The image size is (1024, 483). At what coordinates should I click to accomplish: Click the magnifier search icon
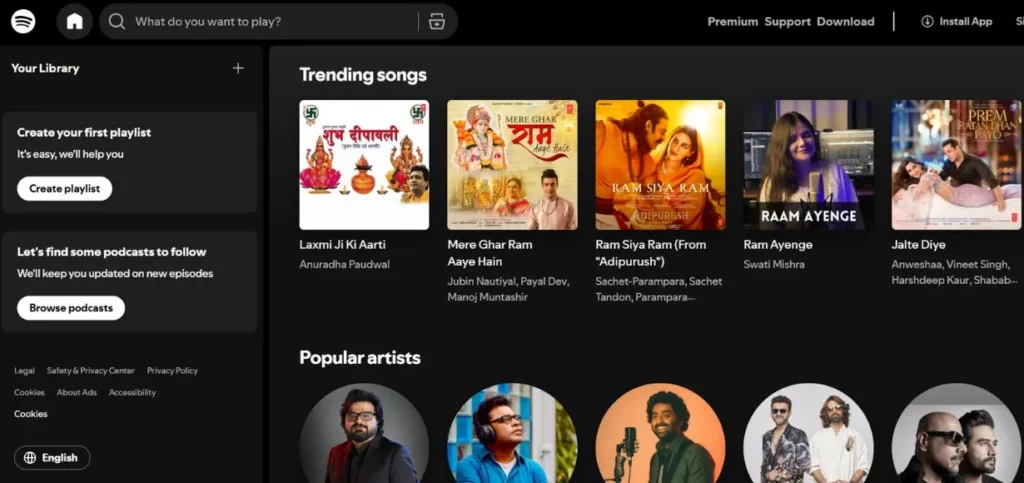[117, 22]
